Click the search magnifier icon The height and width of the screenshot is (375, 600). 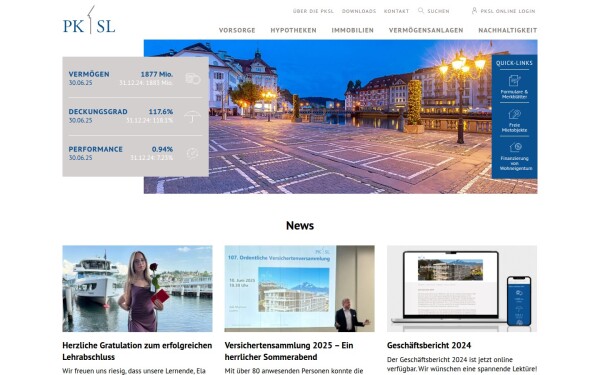coord(421,11)
